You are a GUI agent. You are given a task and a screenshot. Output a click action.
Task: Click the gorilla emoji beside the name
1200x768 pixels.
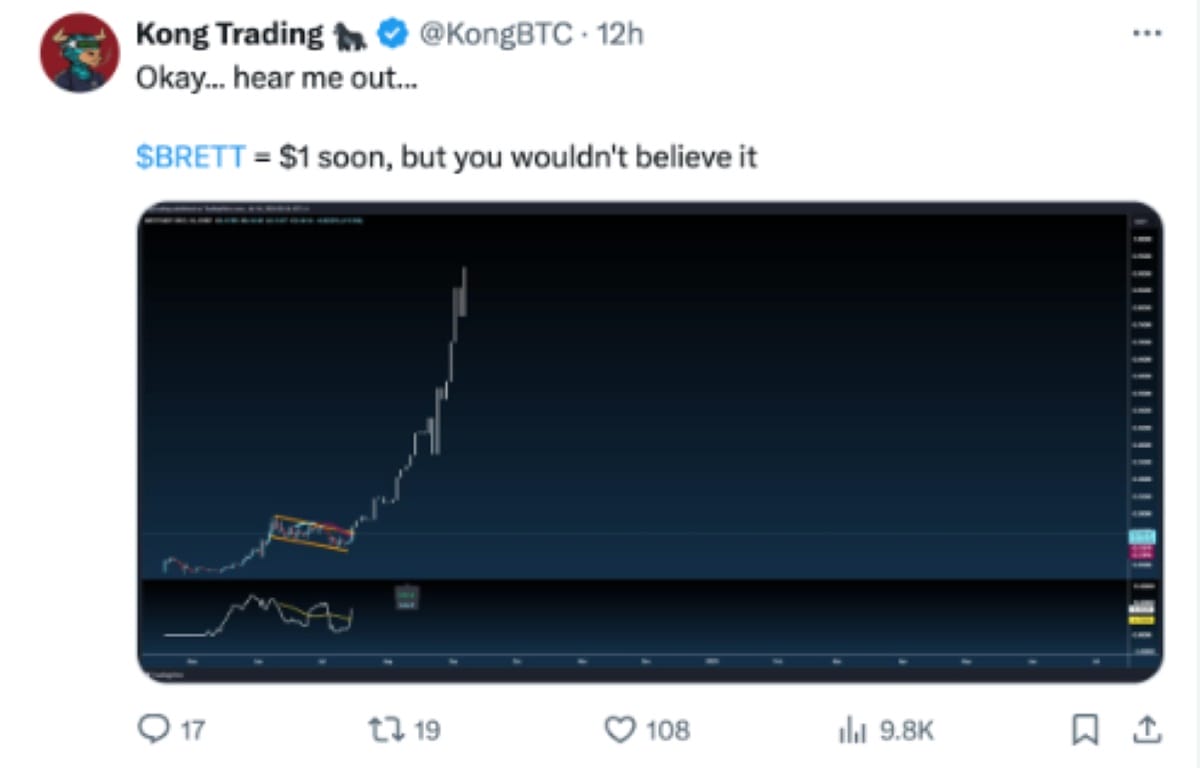pos(350,36)
